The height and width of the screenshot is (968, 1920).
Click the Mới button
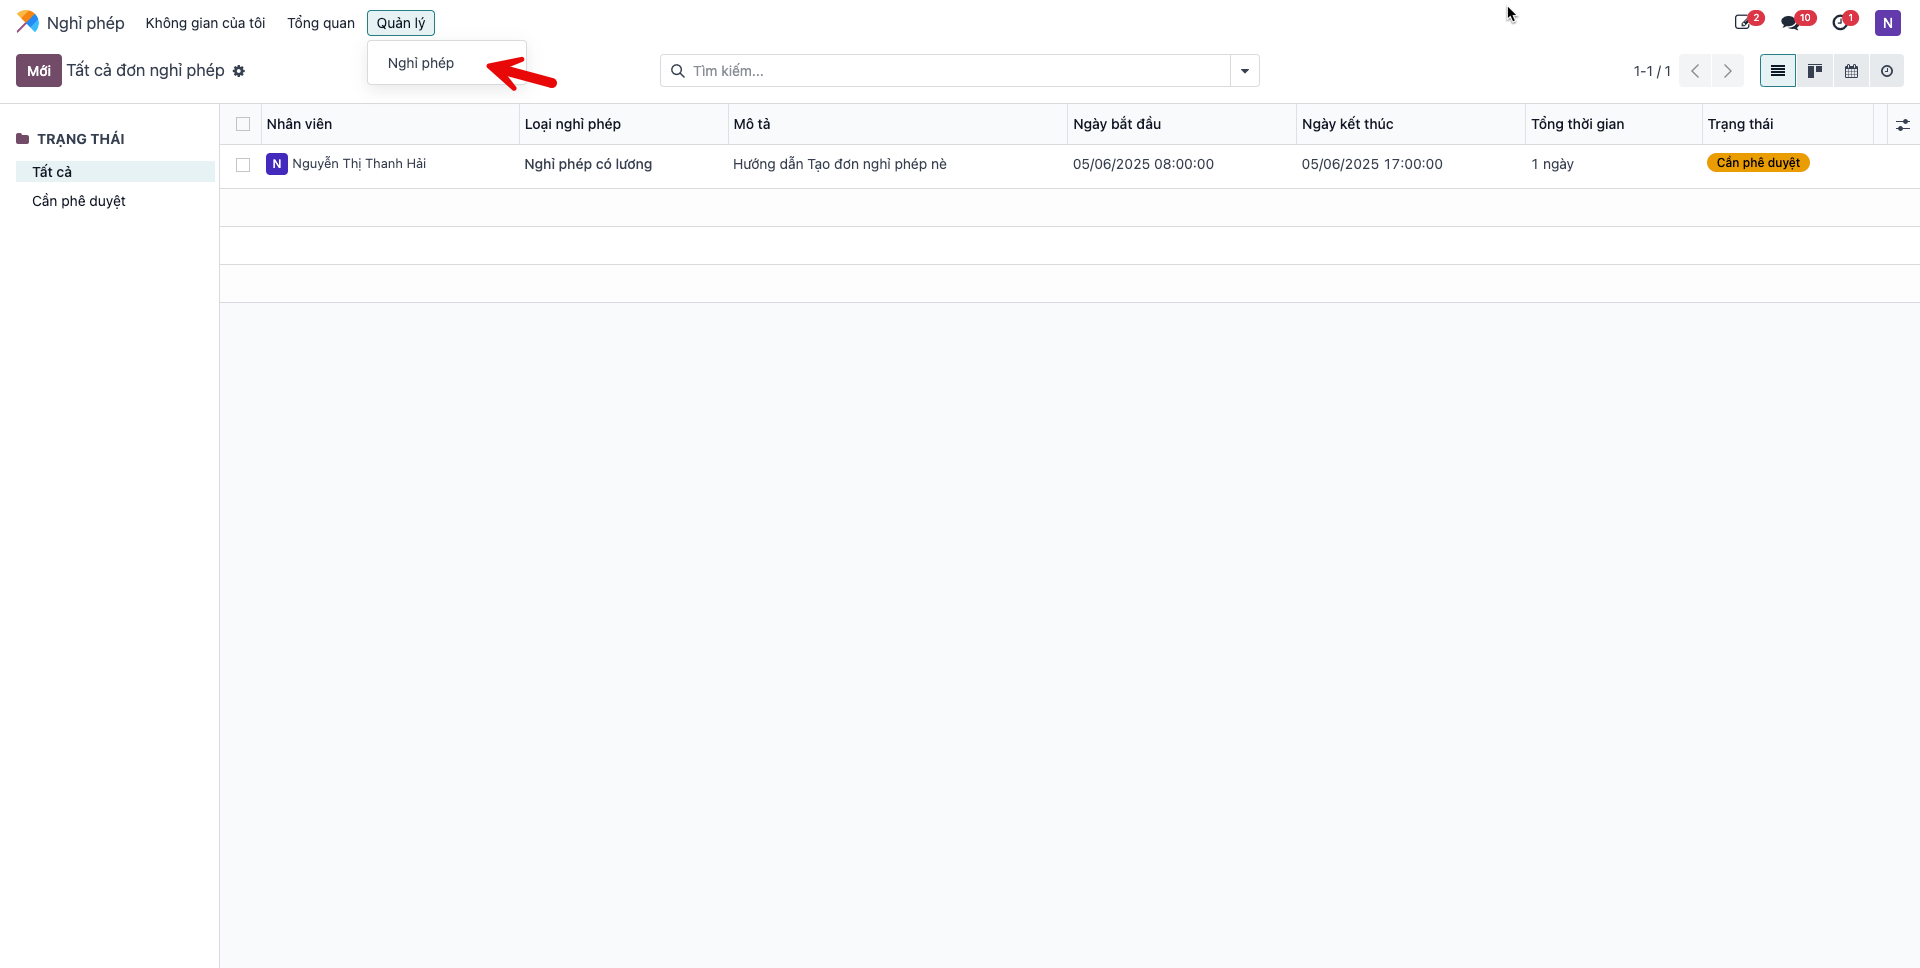[x=39, y=71]
